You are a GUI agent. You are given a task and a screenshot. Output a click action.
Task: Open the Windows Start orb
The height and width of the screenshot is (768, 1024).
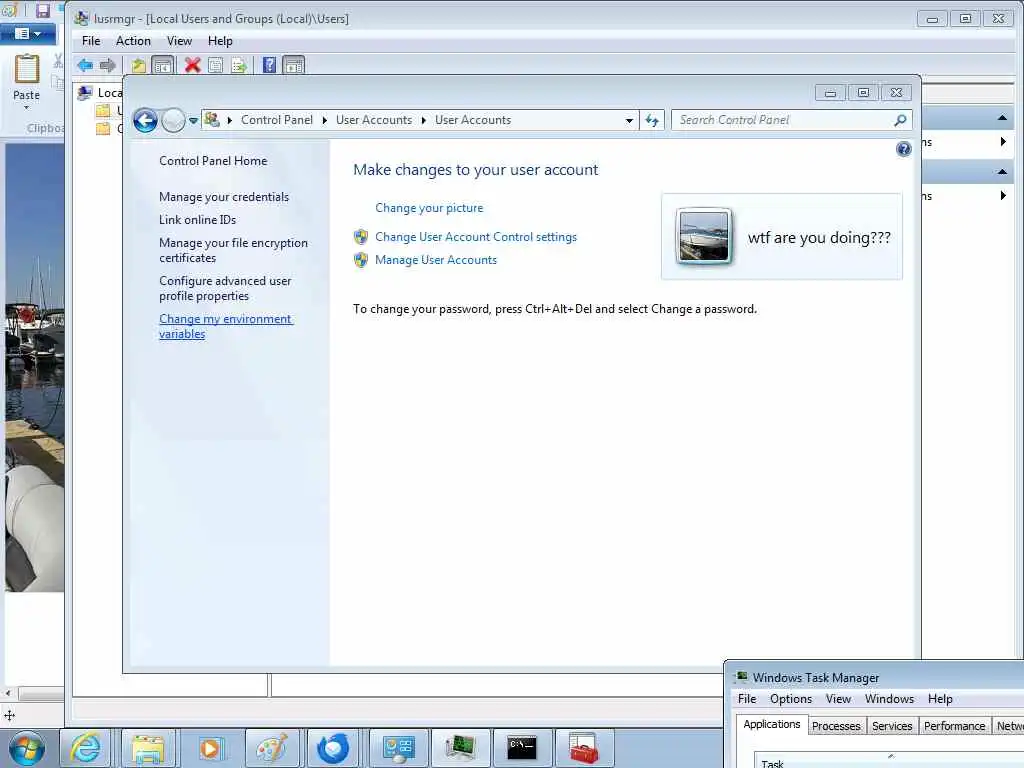(x=27, y=748)
